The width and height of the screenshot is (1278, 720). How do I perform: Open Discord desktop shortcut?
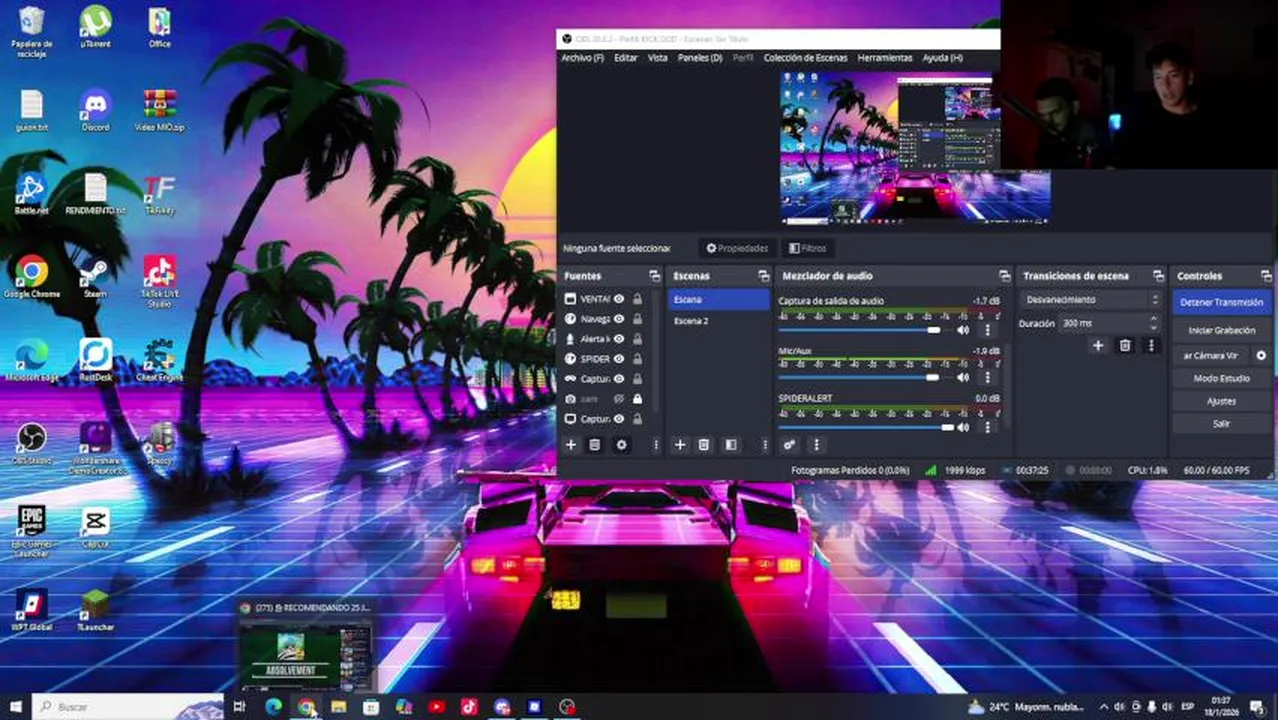point(96,110)
